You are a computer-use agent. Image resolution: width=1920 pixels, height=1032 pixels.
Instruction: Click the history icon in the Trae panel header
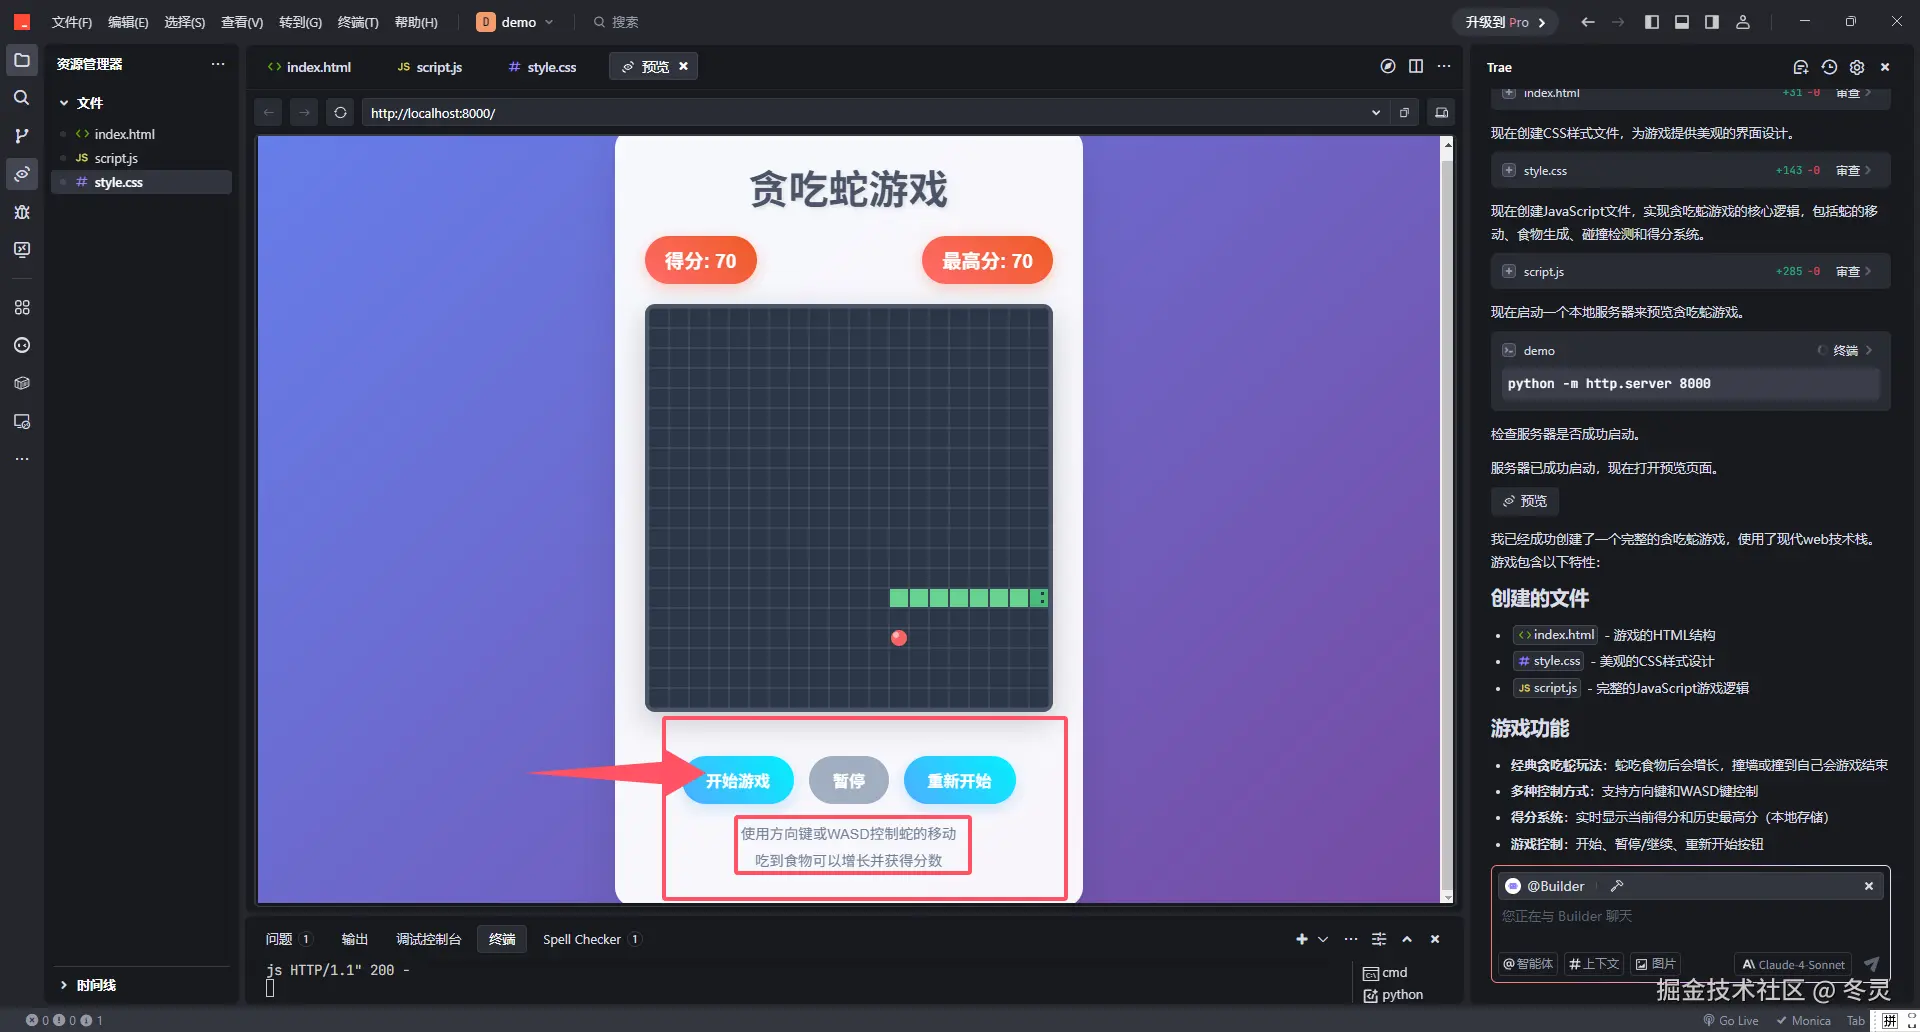tap(1829, 67)
